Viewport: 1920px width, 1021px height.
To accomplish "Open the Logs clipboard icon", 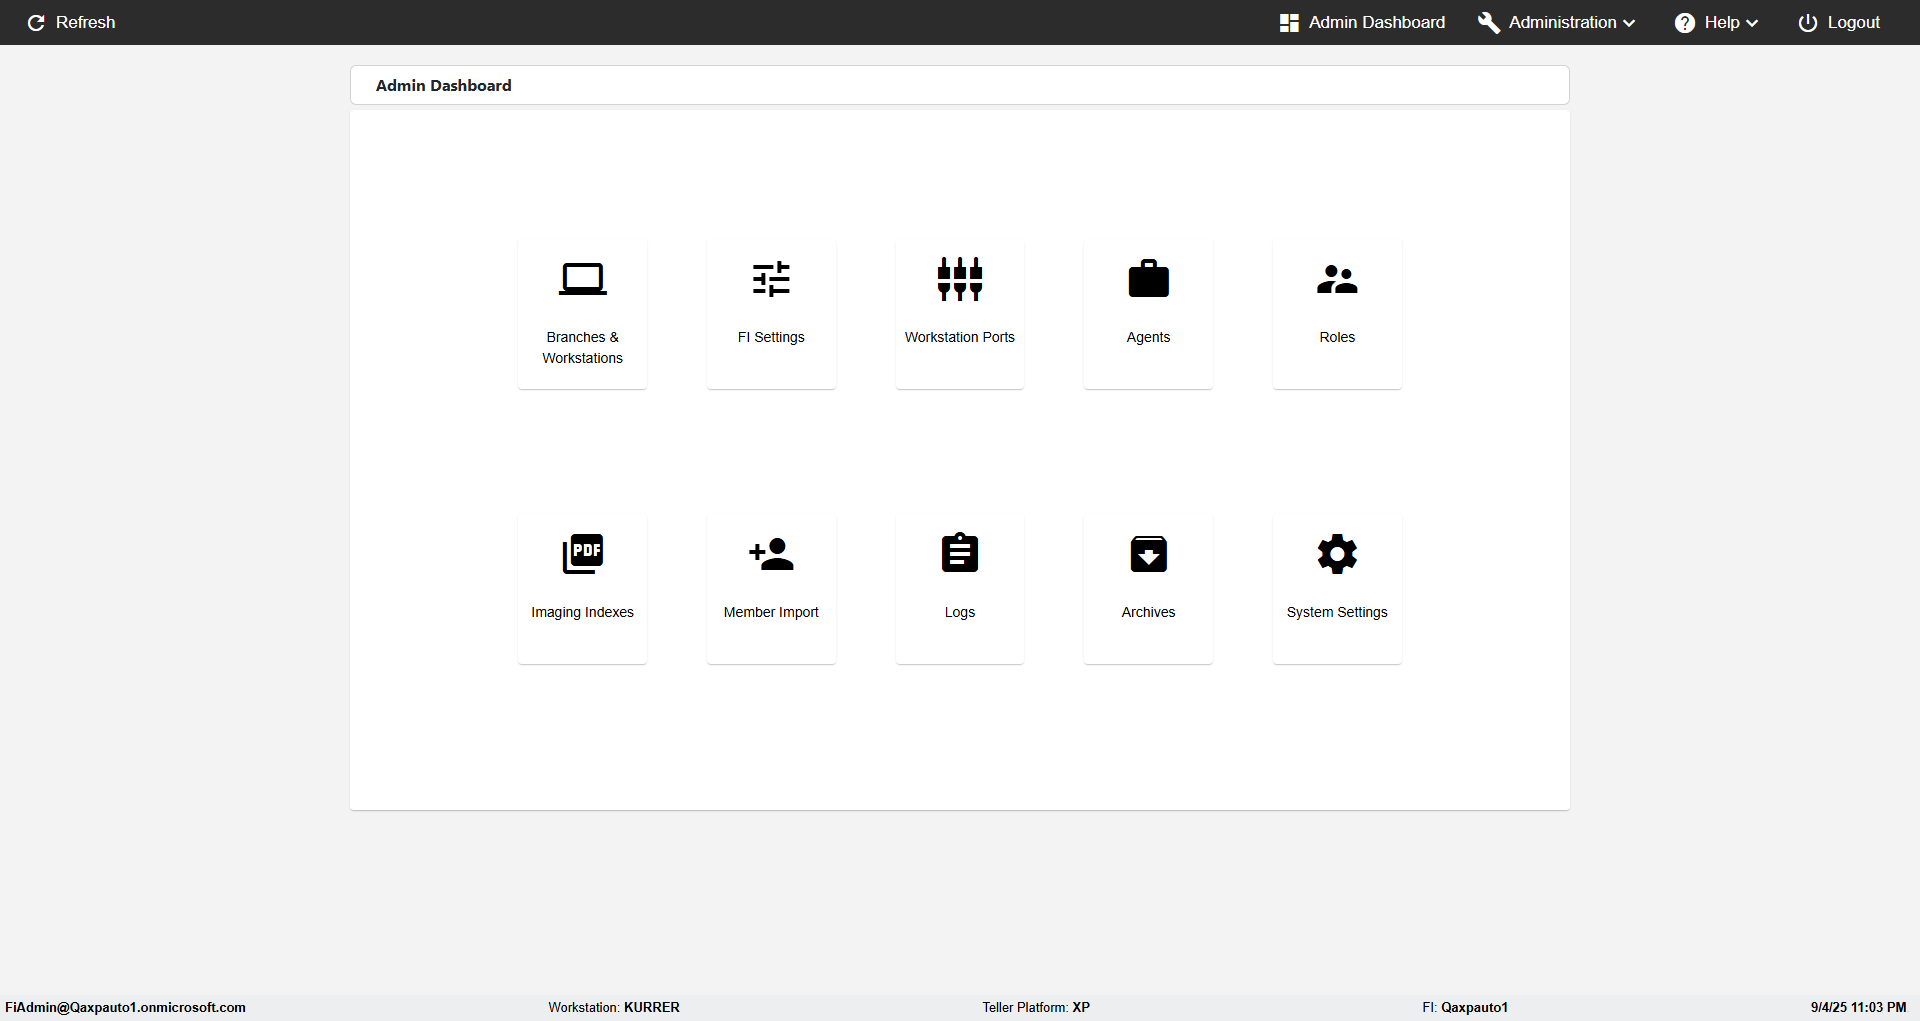I will pyautogui.click(x=960, y=553).
